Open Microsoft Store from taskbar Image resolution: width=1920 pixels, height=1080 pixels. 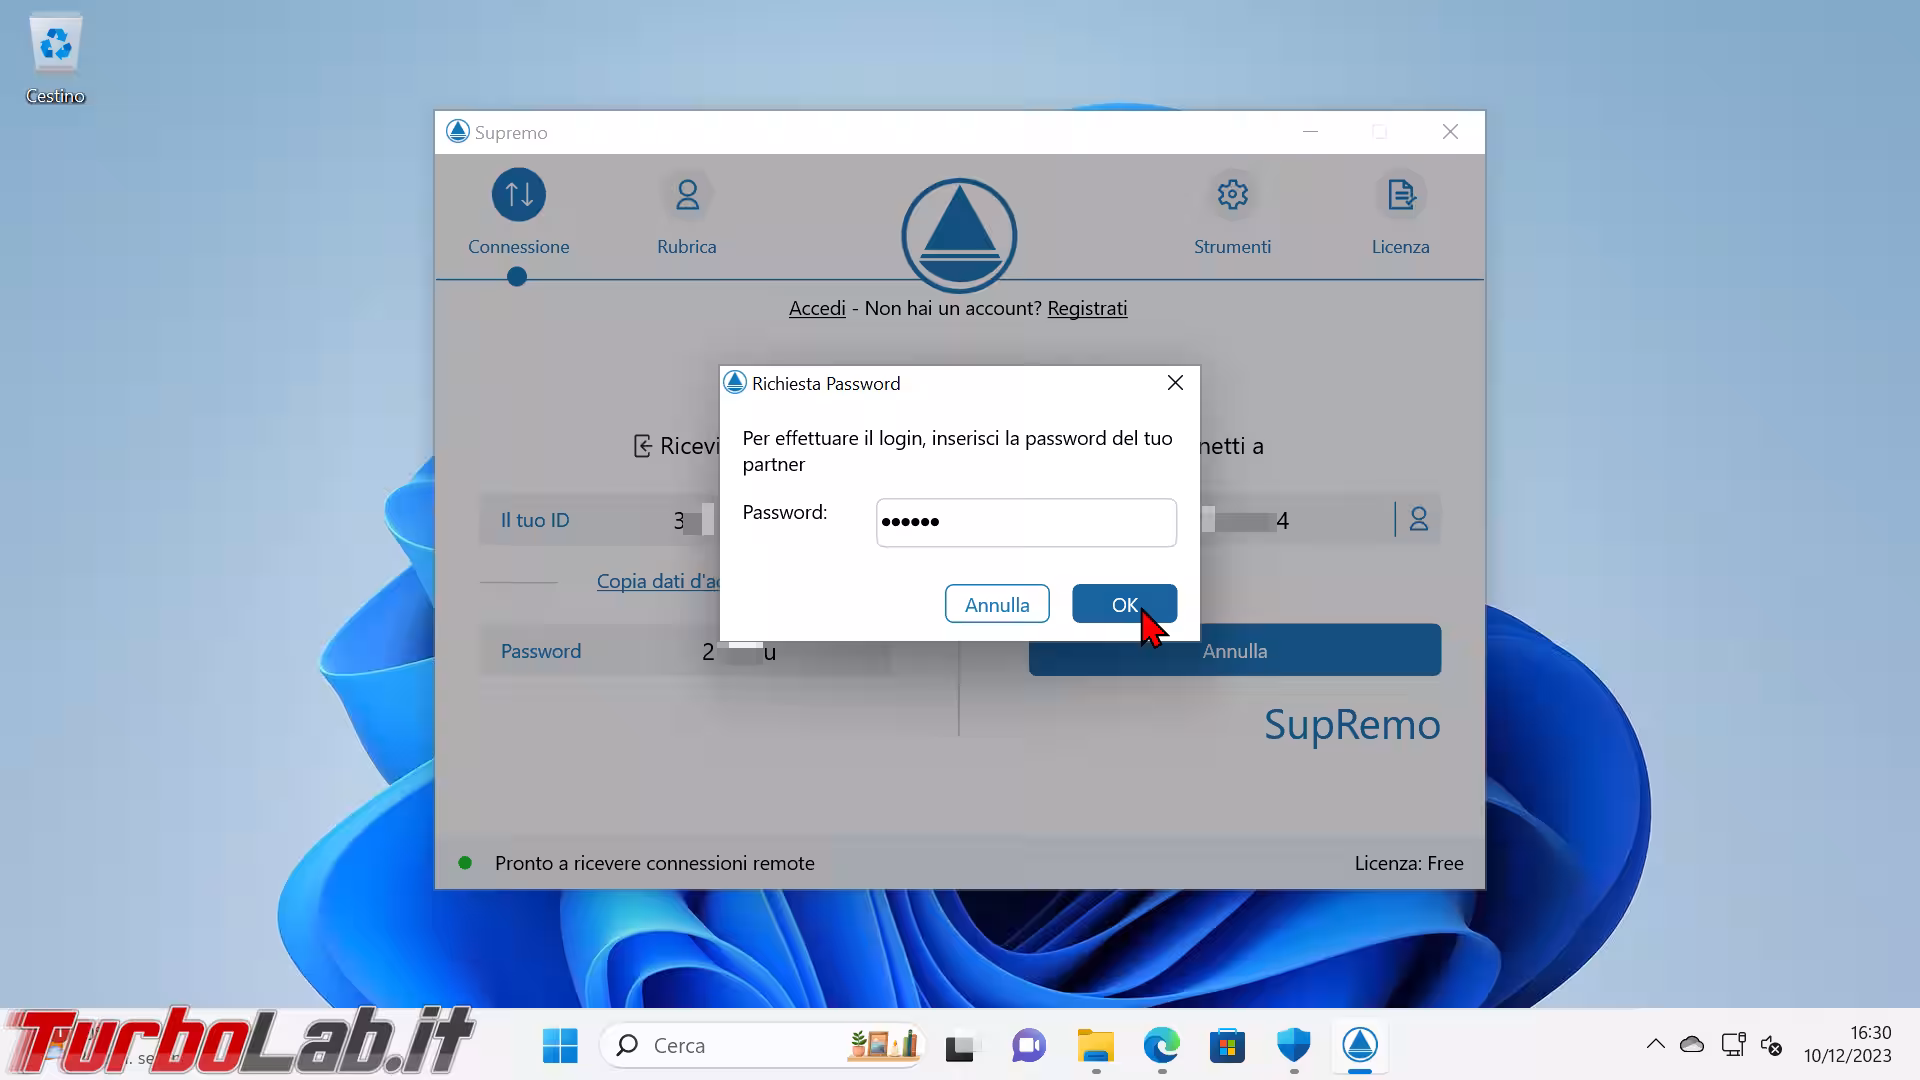click(1227, 1046)
